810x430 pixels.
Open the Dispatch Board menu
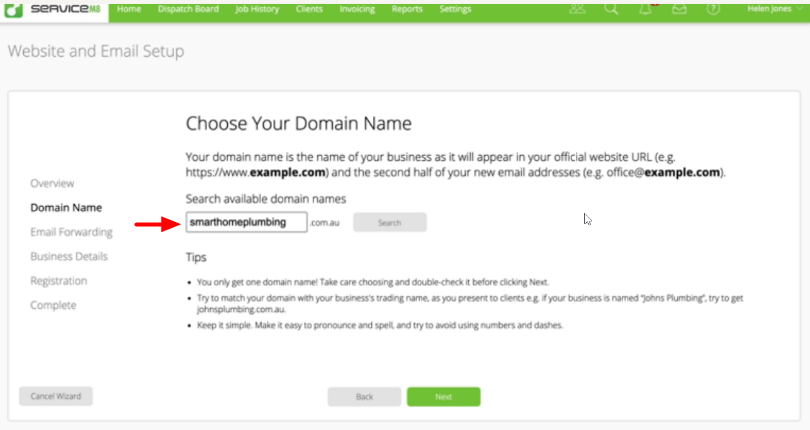click(x=188, y=9)
